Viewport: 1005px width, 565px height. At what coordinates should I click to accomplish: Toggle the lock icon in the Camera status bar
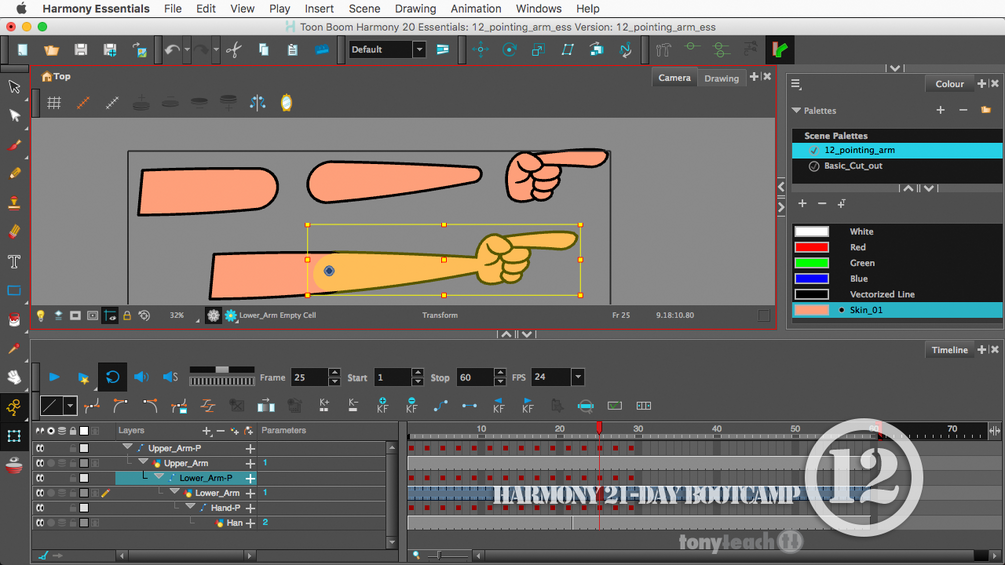[x=127, y=315]
